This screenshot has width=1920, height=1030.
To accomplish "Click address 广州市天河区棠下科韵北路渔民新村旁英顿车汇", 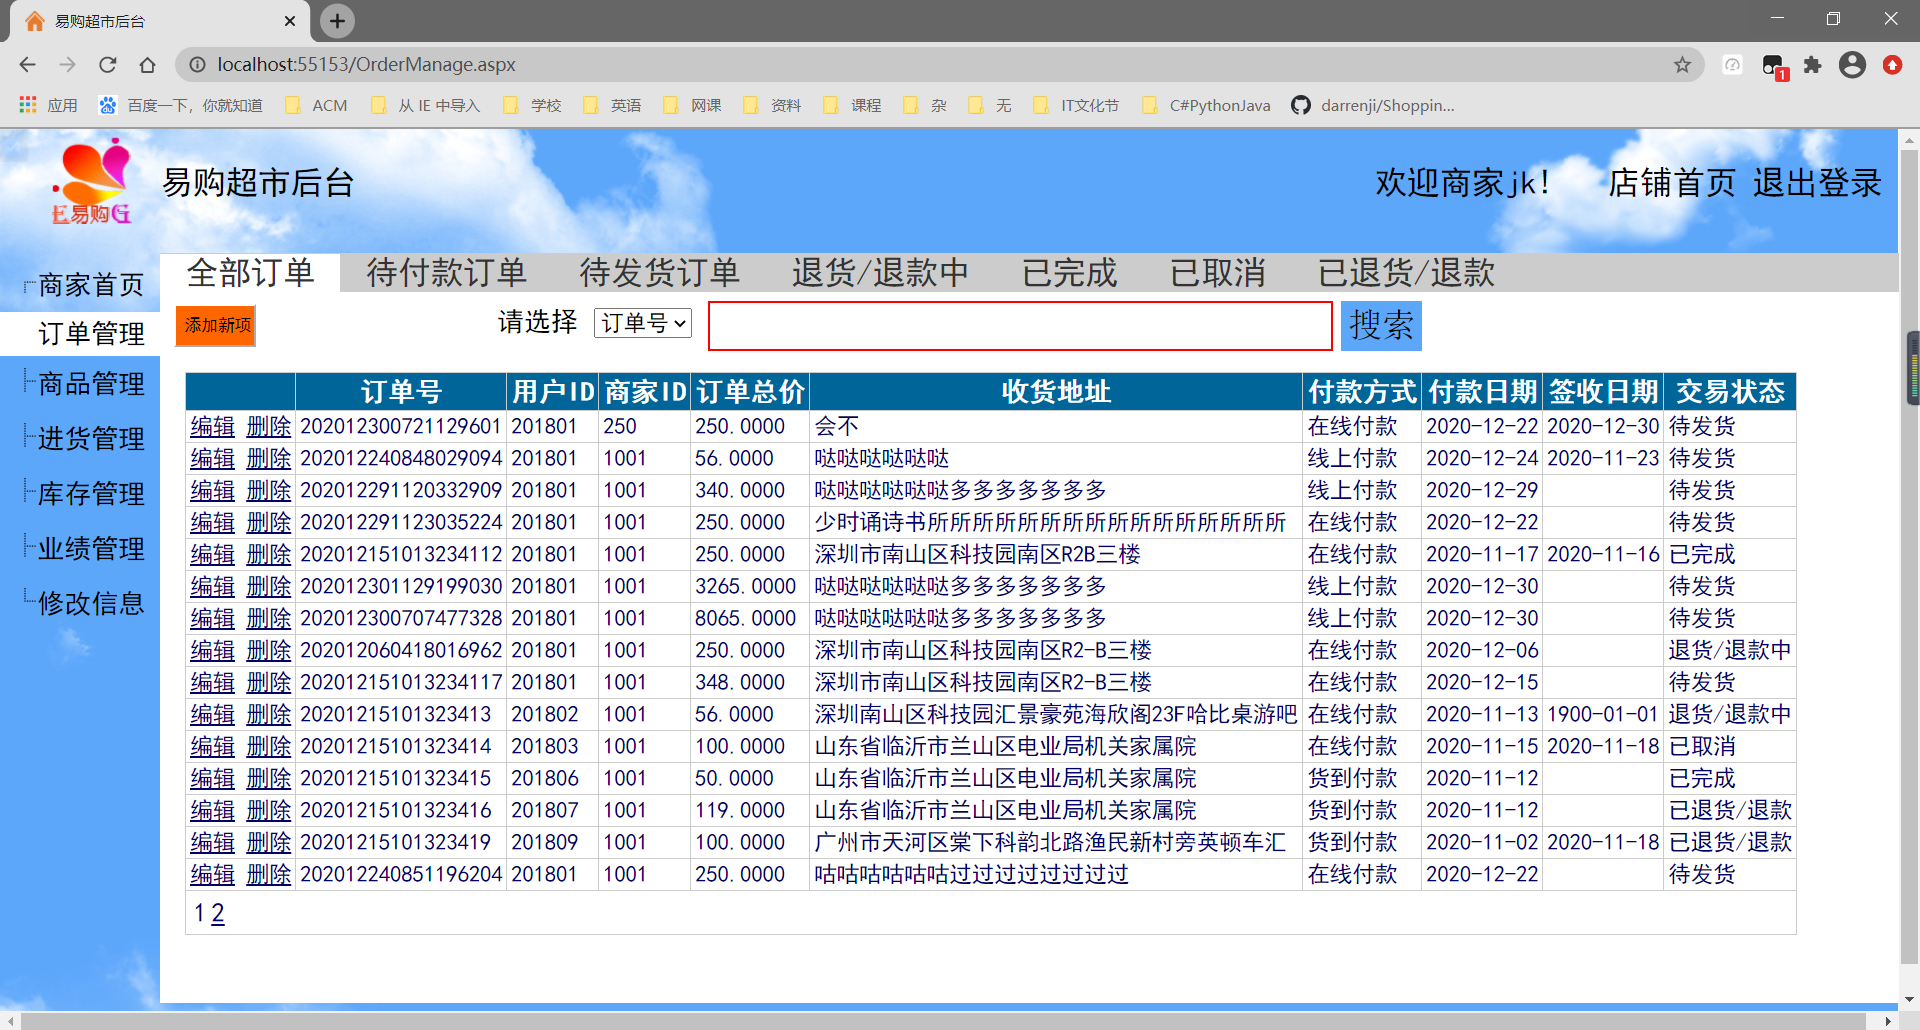I will (1050, 843).
